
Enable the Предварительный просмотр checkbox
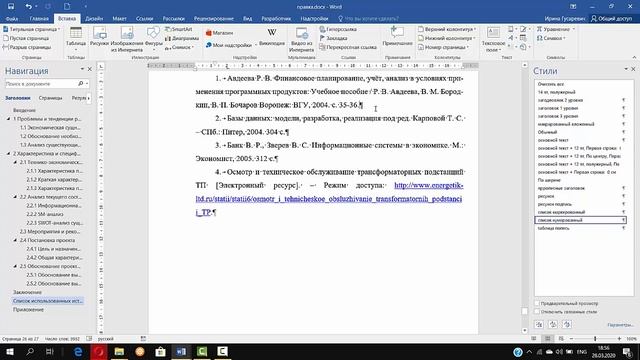[537, 304]
